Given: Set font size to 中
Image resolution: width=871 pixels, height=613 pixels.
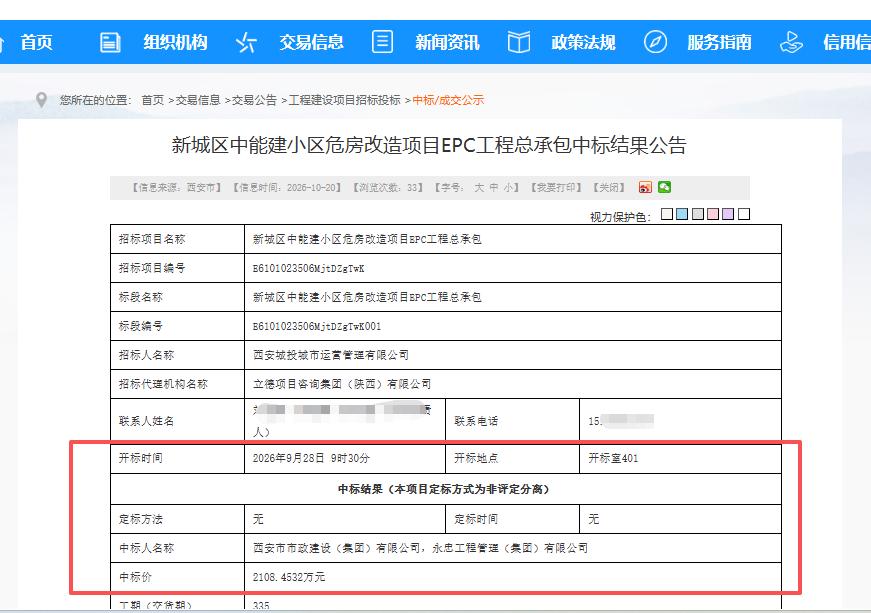Looking at the screenshot, I should pyautogui.click(x=493, y=188).
